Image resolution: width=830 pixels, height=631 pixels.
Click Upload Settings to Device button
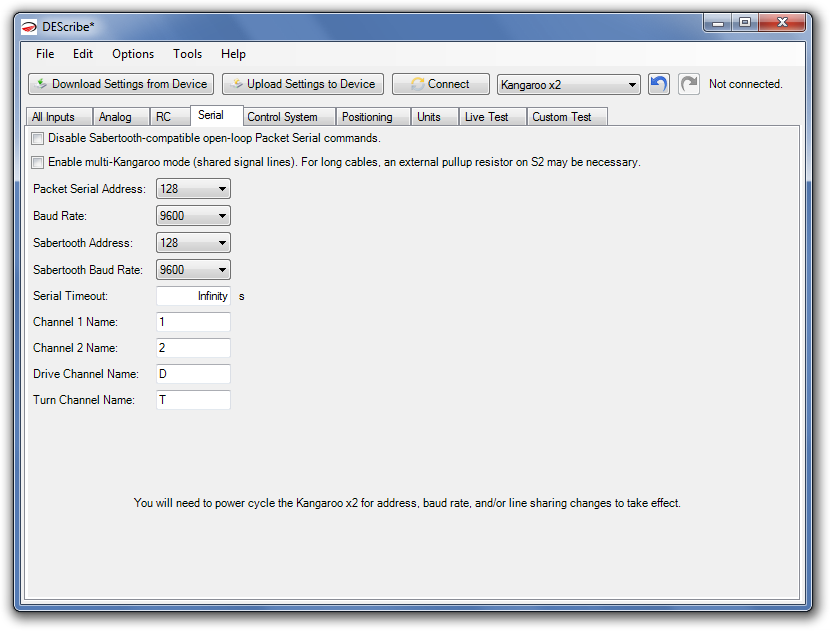tap(302, 84)
